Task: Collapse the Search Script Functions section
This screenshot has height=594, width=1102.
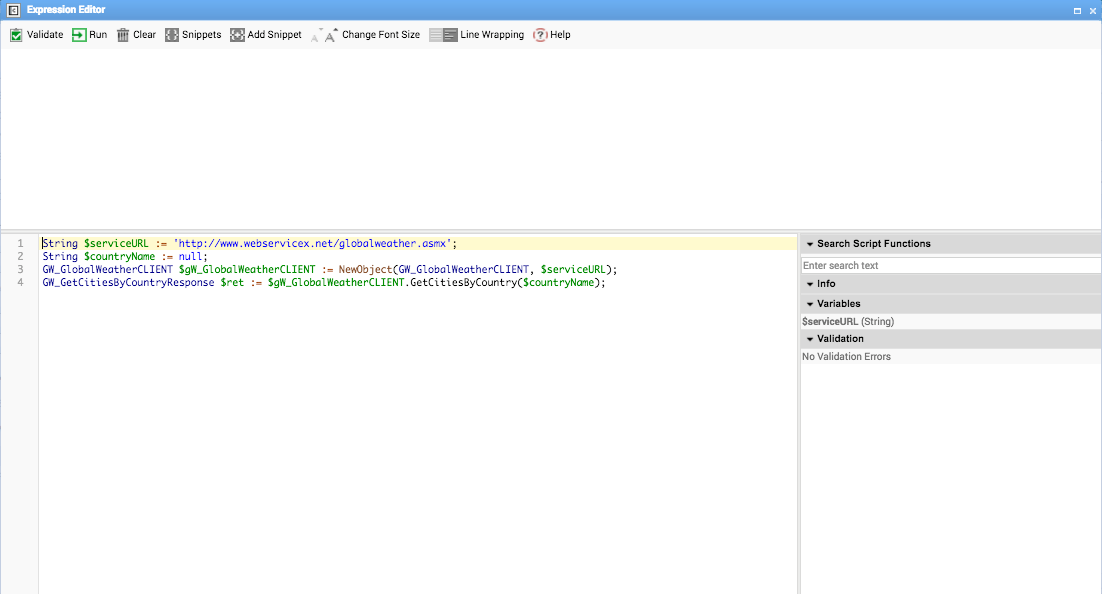Action: click(x=810, y=244)
